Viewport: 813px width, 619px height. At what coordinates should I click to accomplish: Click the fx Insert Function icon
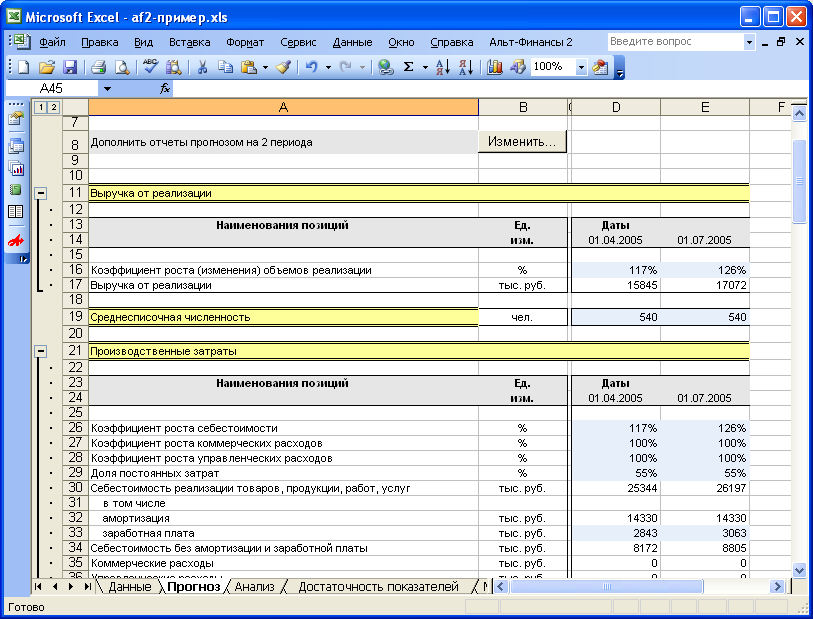pos(165,89)
